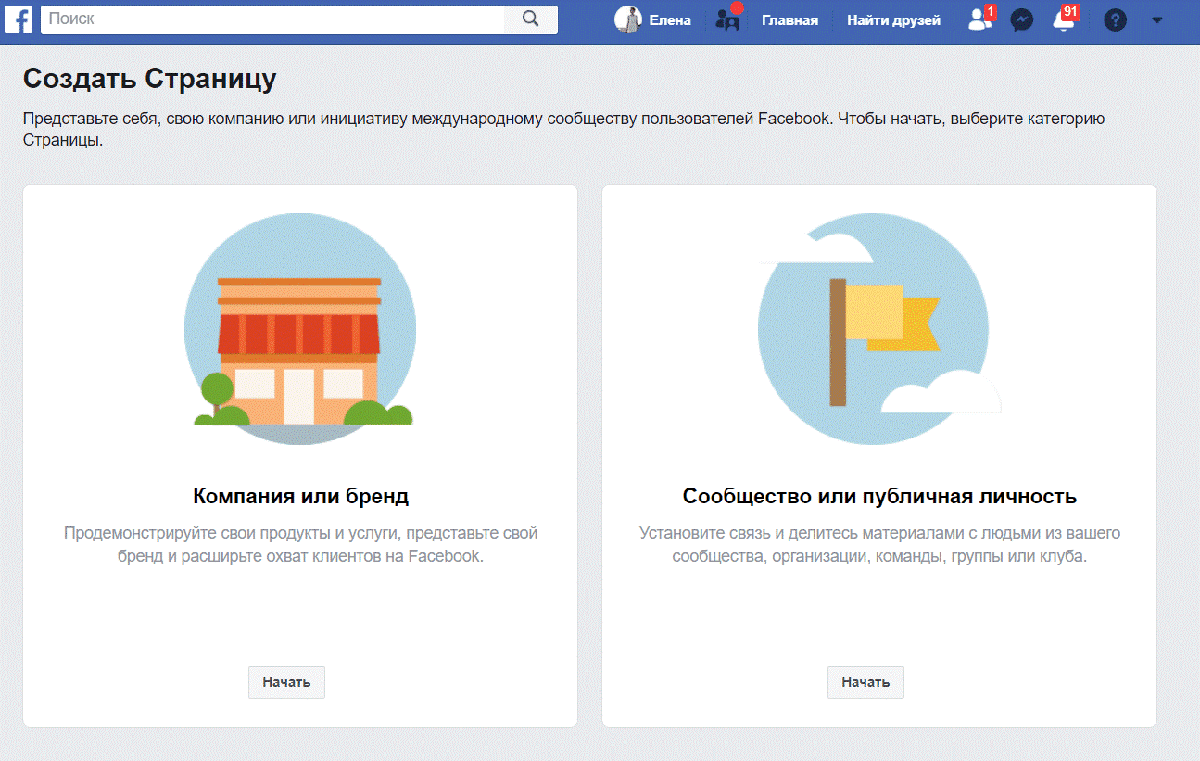Click the Создать Страницу page title
The image size is (1200, 761).
point(150,79)
